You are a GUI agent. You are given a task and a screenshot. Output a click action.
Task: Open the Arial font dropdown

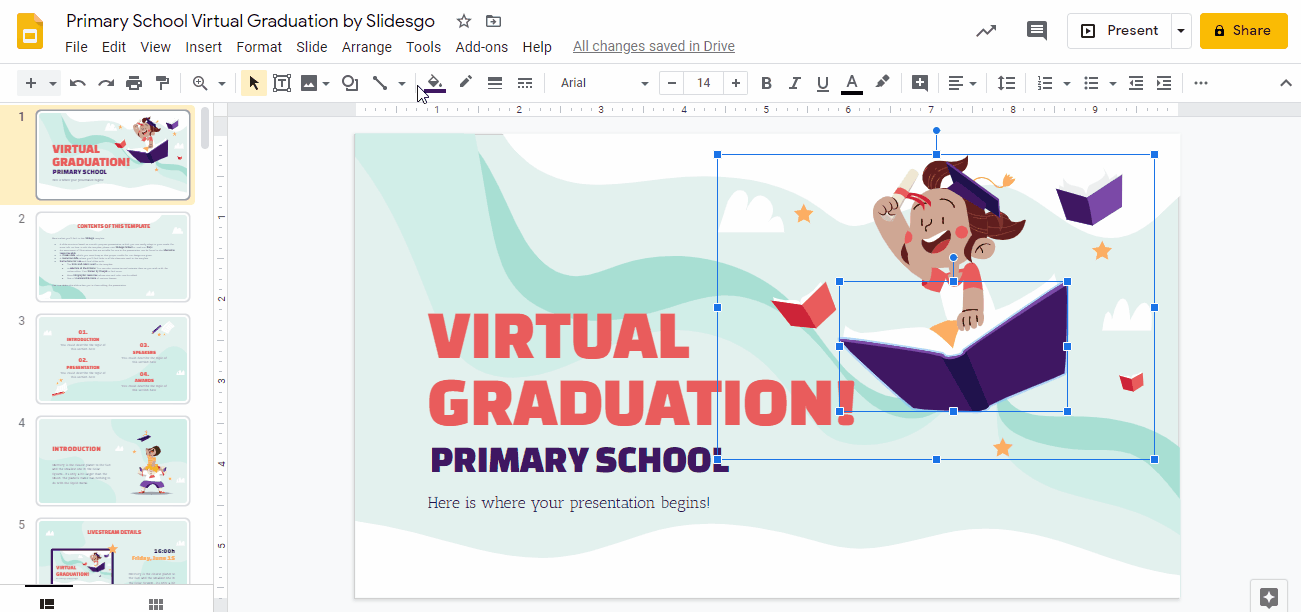click(x=600, y=83)
